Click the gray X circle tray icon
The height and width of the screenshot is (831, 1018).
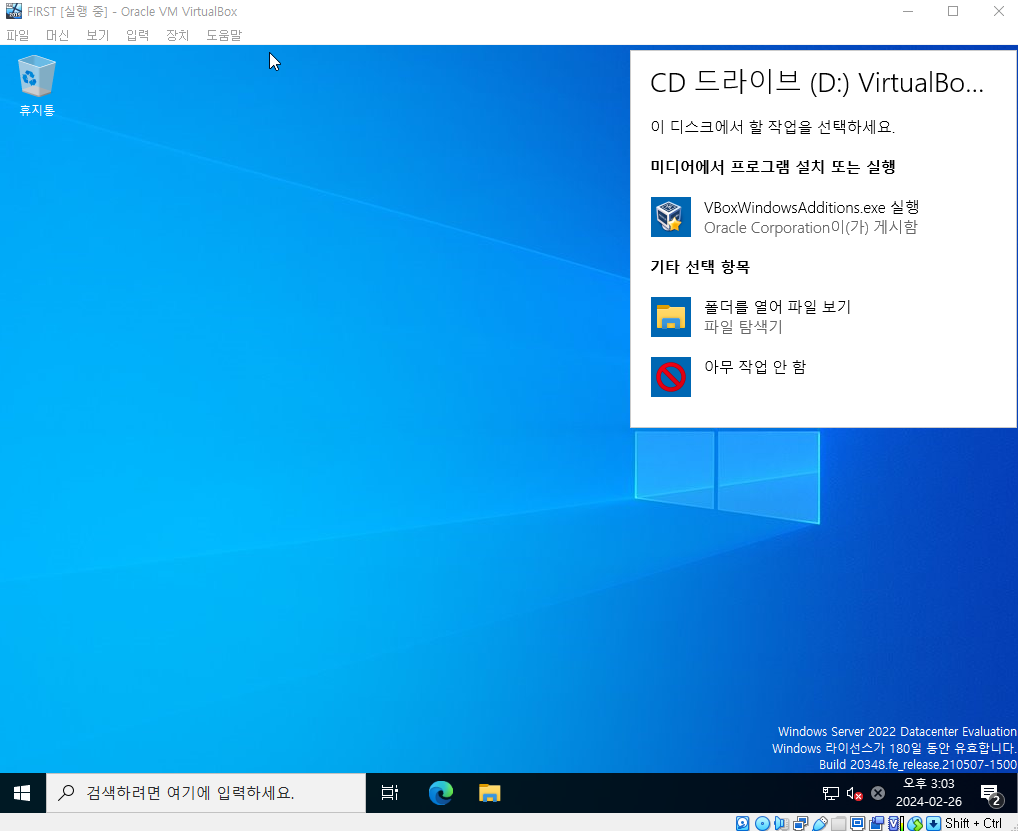point(878,793)
